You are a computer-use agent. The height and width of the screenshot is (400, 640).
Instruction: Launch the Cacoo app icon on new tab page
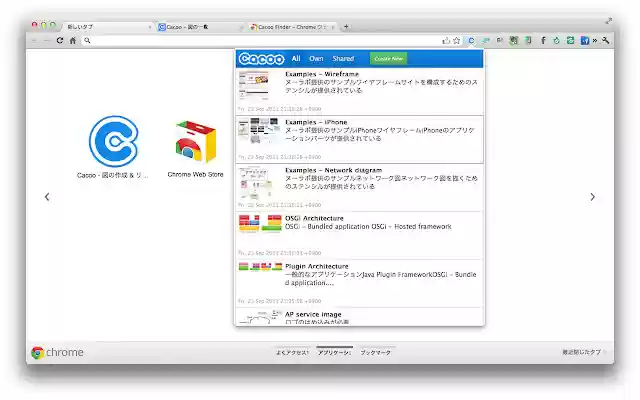[113, 141]
